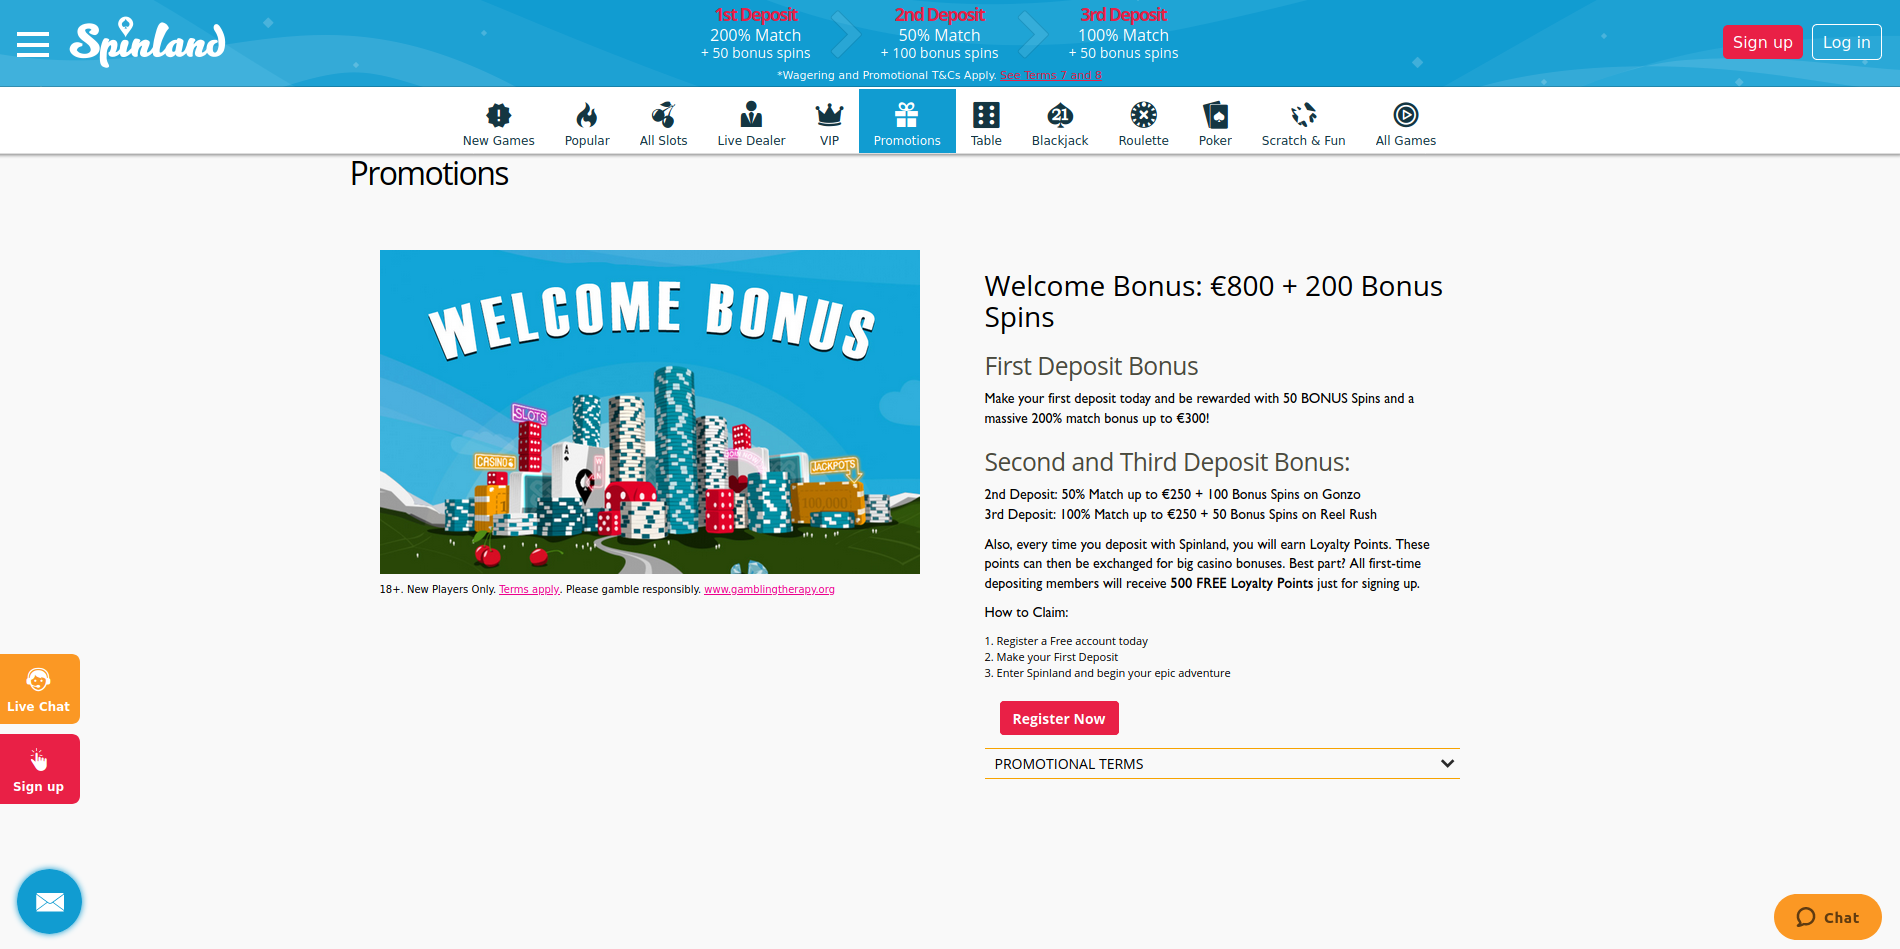1900x949 pixels.
Task: Open the round email envelope button
Action: point(49,902)
